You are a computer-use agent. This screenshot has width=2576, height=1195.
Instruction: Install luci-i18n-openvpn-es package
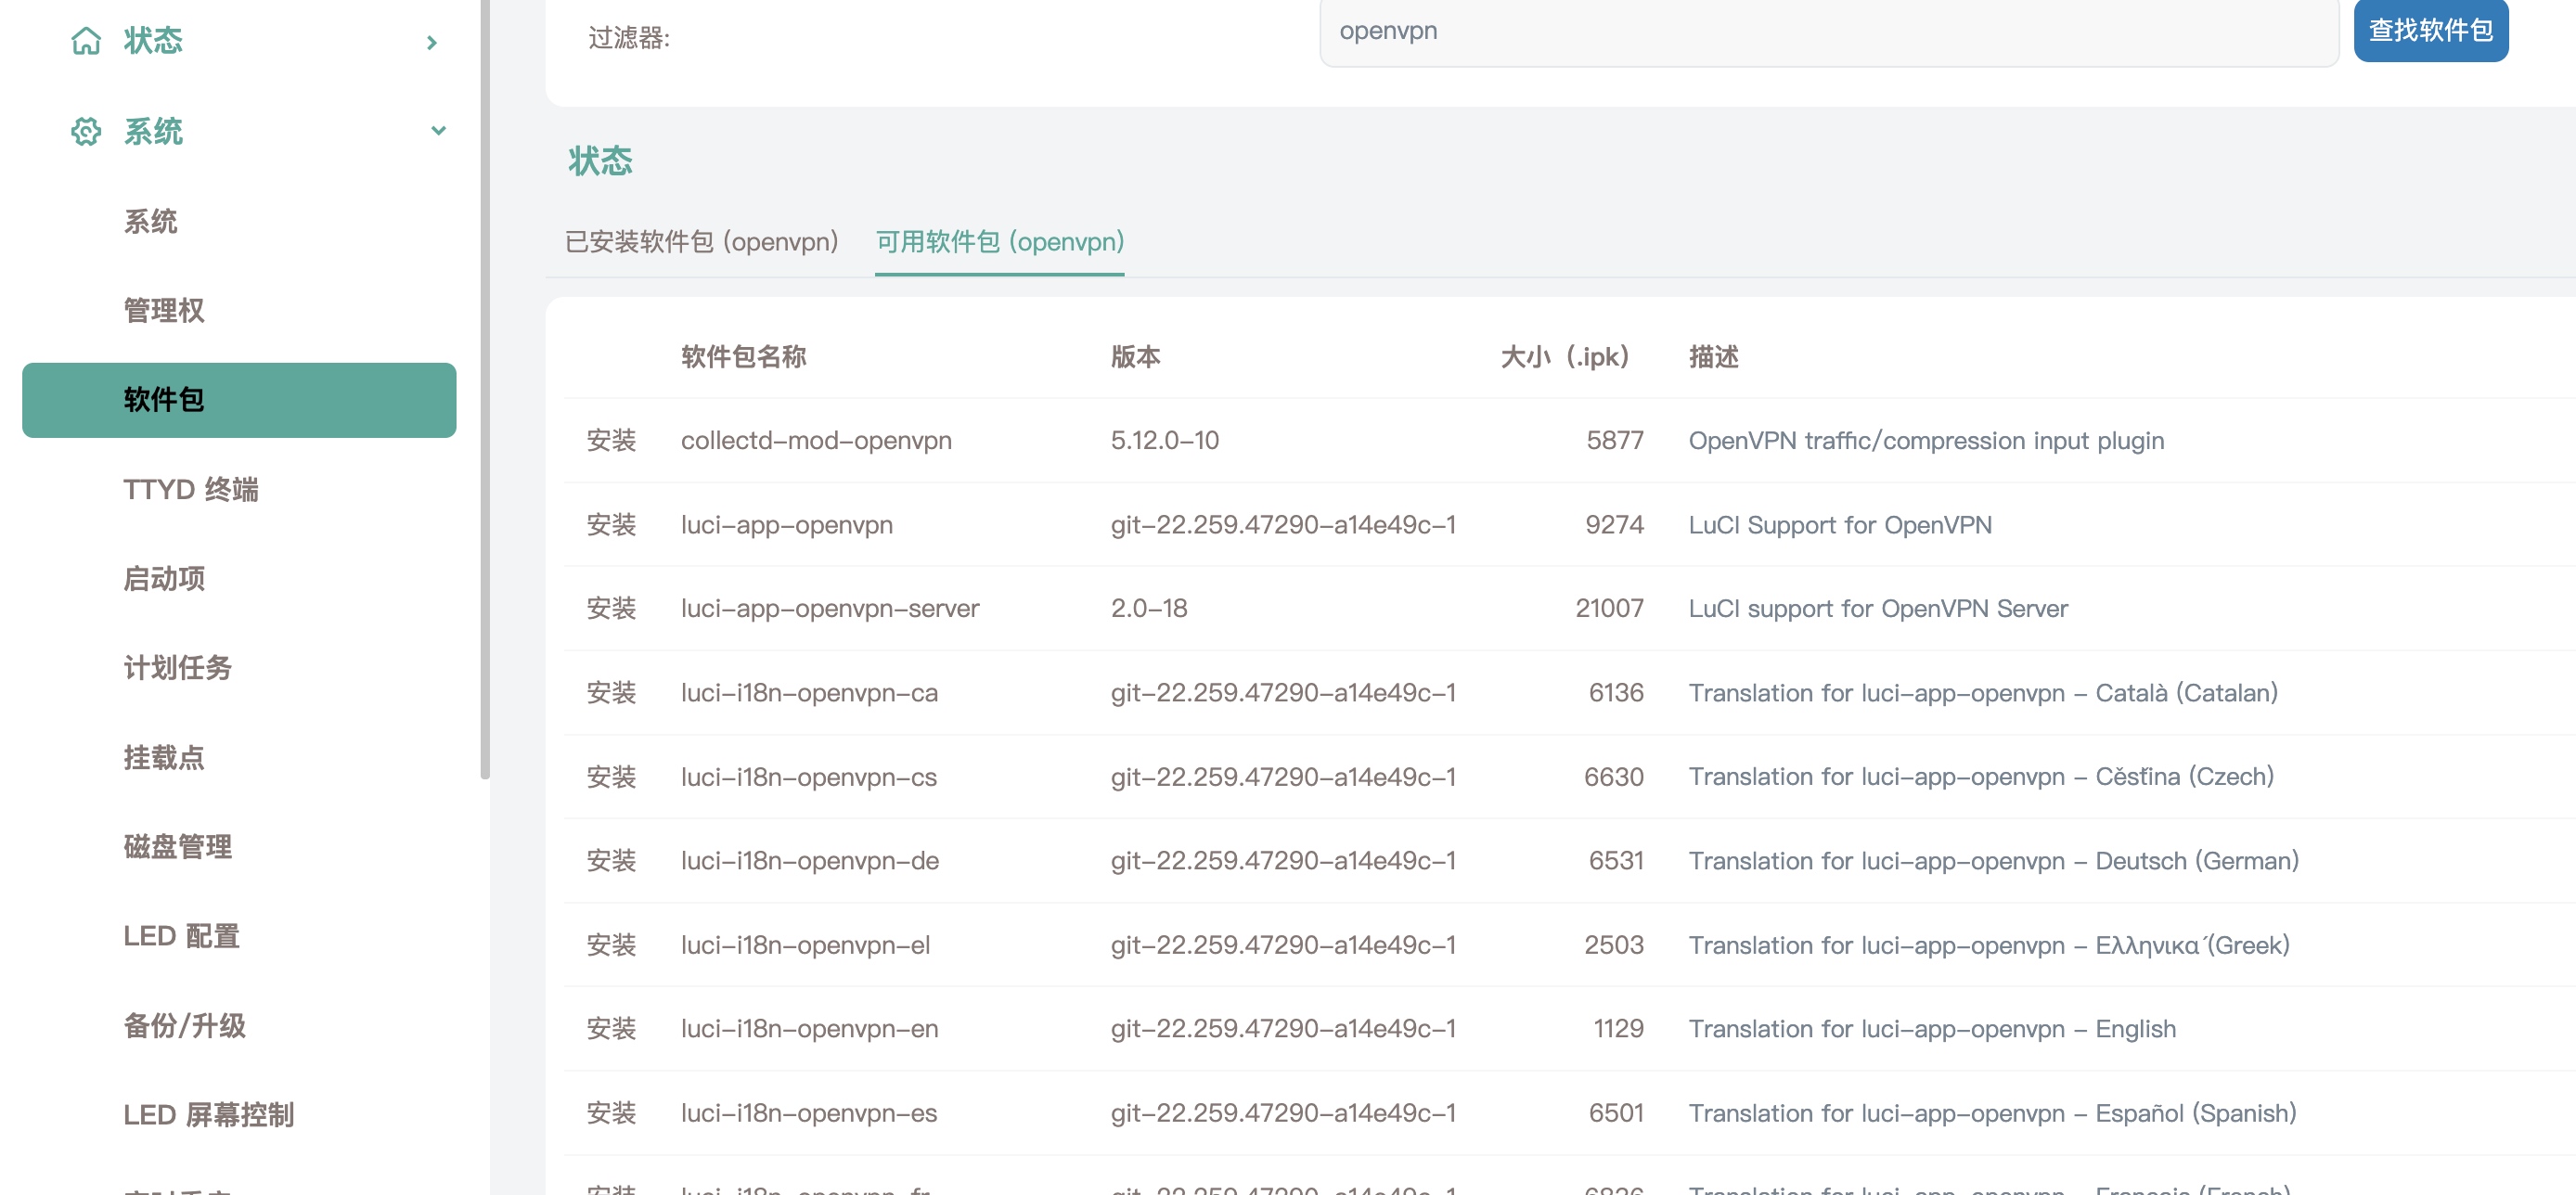point(611,1112)
